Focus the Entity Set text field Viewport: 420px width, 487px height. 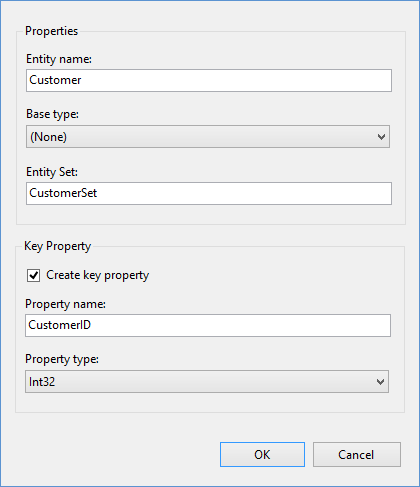(x=209, y=193)
